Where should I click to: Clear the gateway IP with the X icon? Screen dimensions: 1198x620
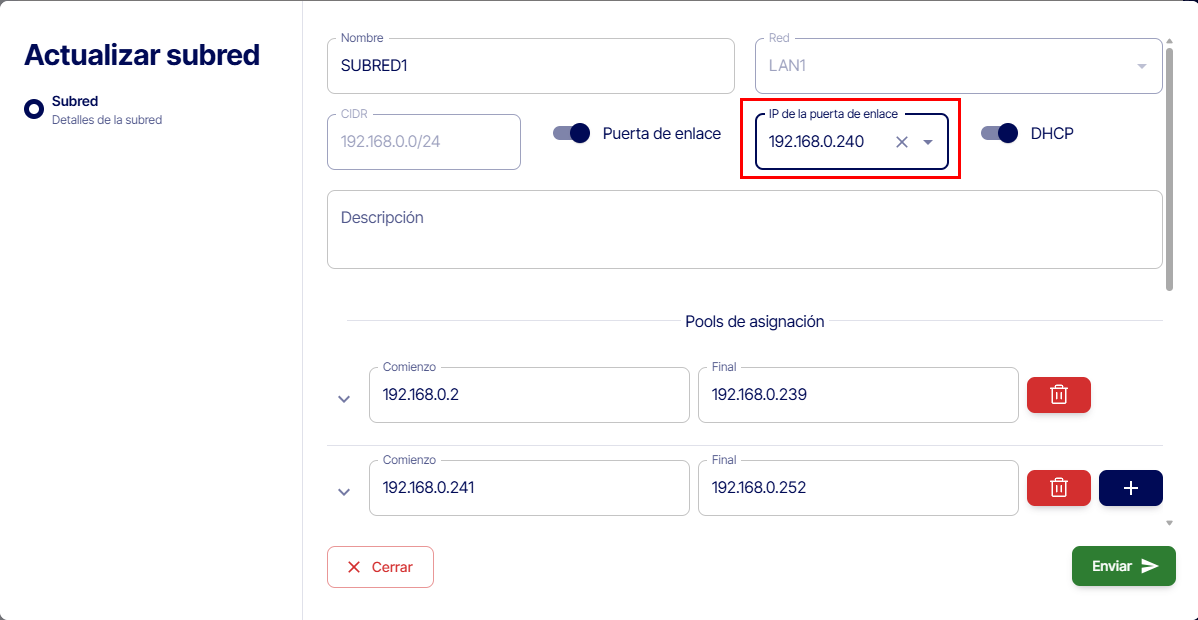tap(901, 142)
